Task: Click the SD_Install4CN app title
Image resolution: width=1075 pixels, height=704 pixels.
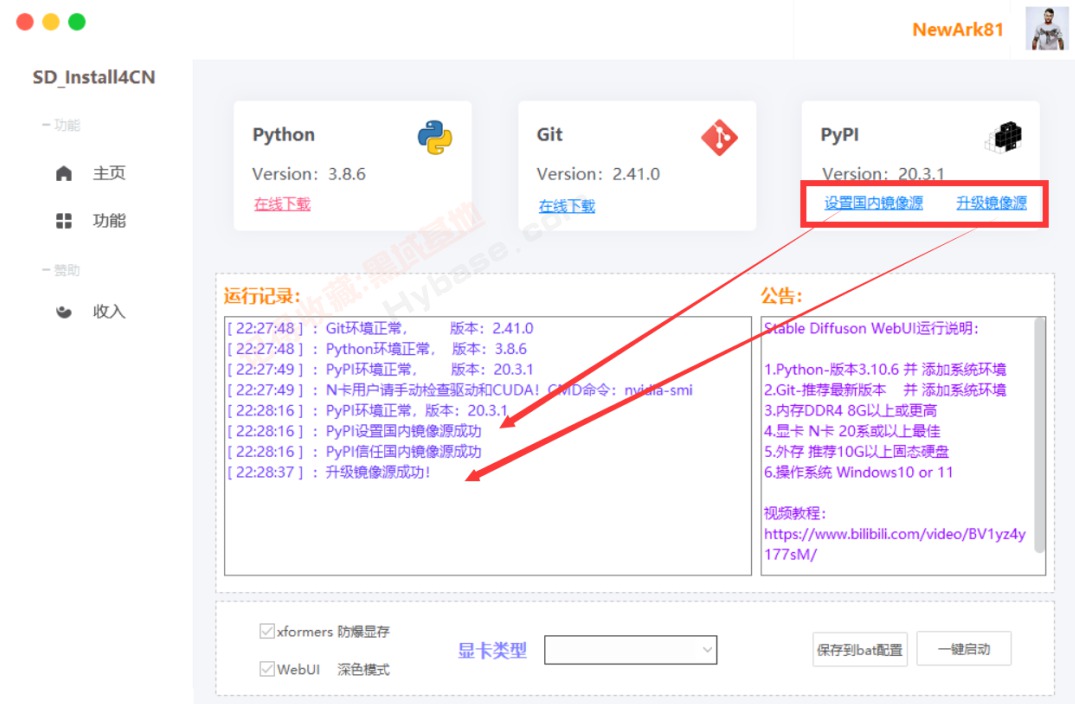Action: tap(94, 77)
